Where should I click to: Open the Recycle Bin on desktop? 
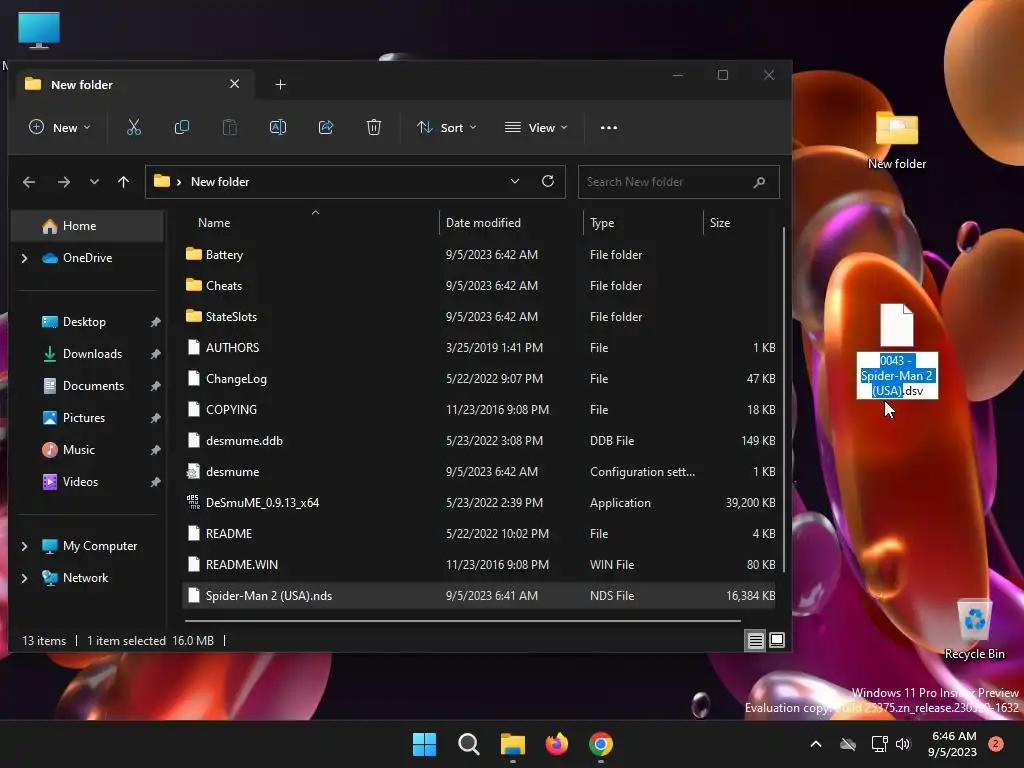point(974,630)
